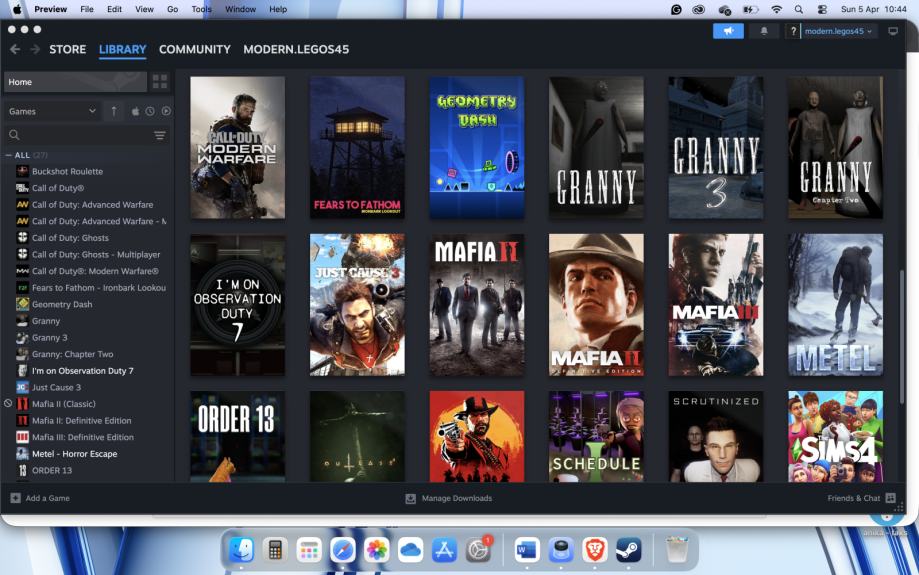Screen dimensions: 919x575
Task: Open Photos from the Dock
Action: click(376, 550)
